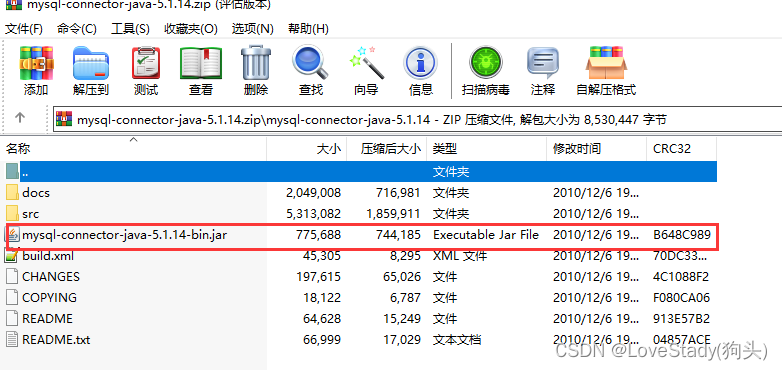
Task: Open the 选项(N) menu
Action: [252, 29]
